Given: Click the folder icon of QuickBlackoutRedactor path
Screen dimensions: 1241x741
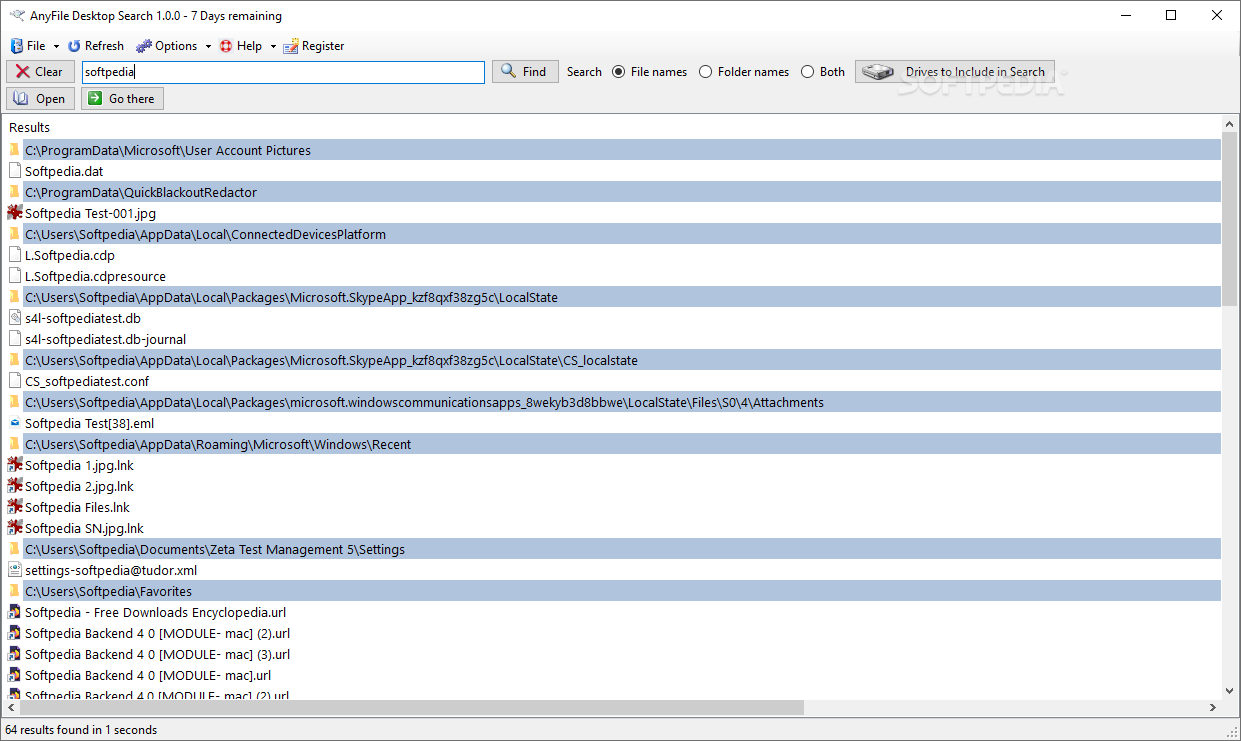Looking at the screenshot, I should [x=15, y=192].
